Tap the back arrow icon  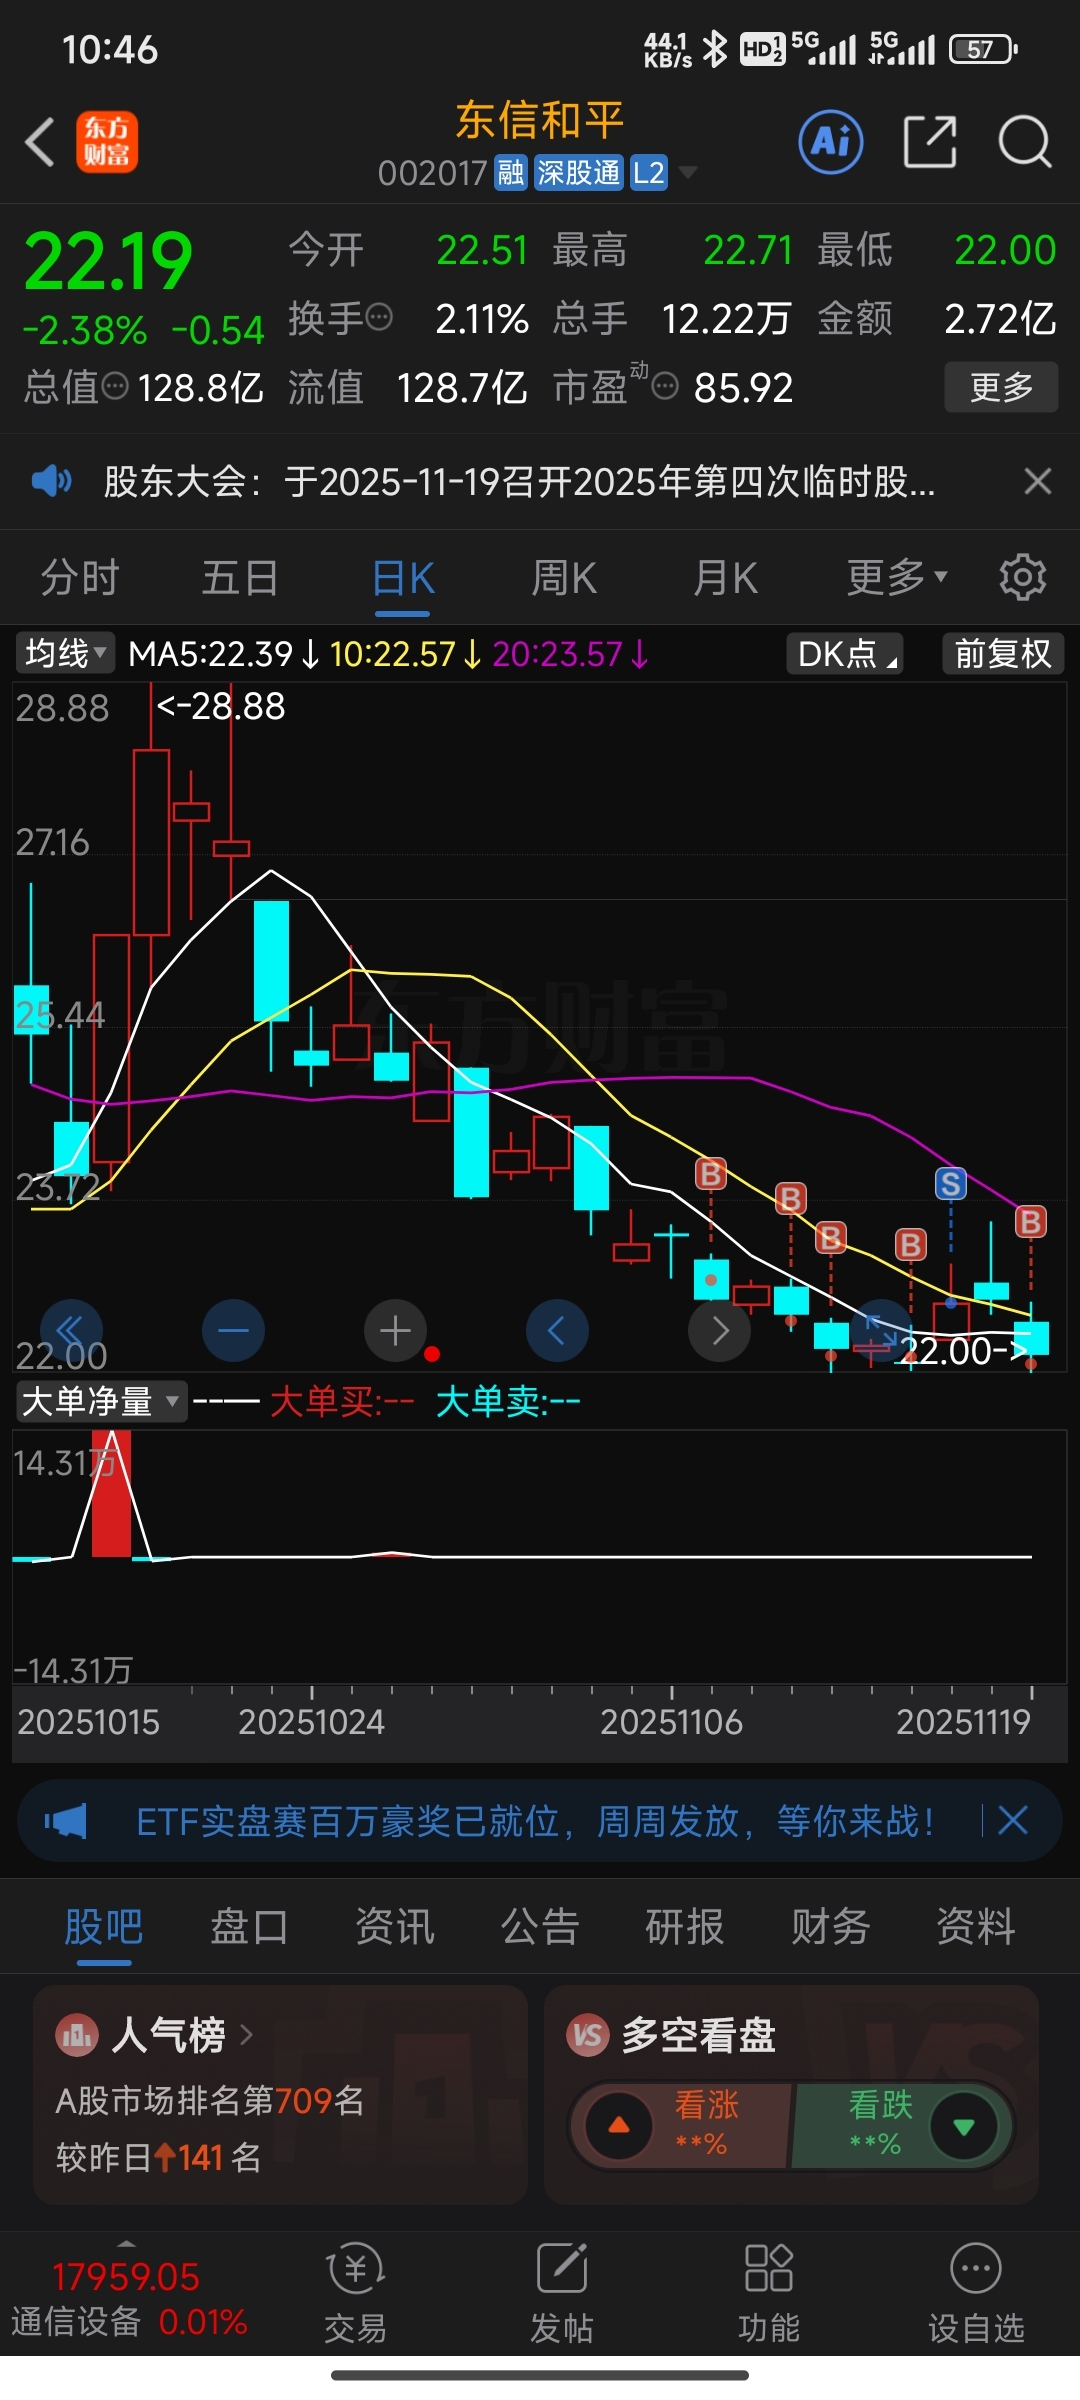[x=40, y=142]
